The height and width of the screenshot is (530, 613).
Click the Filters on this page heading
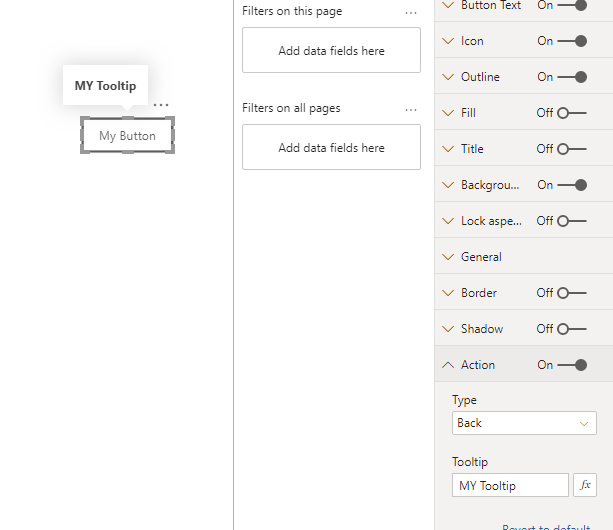(292, 11)
